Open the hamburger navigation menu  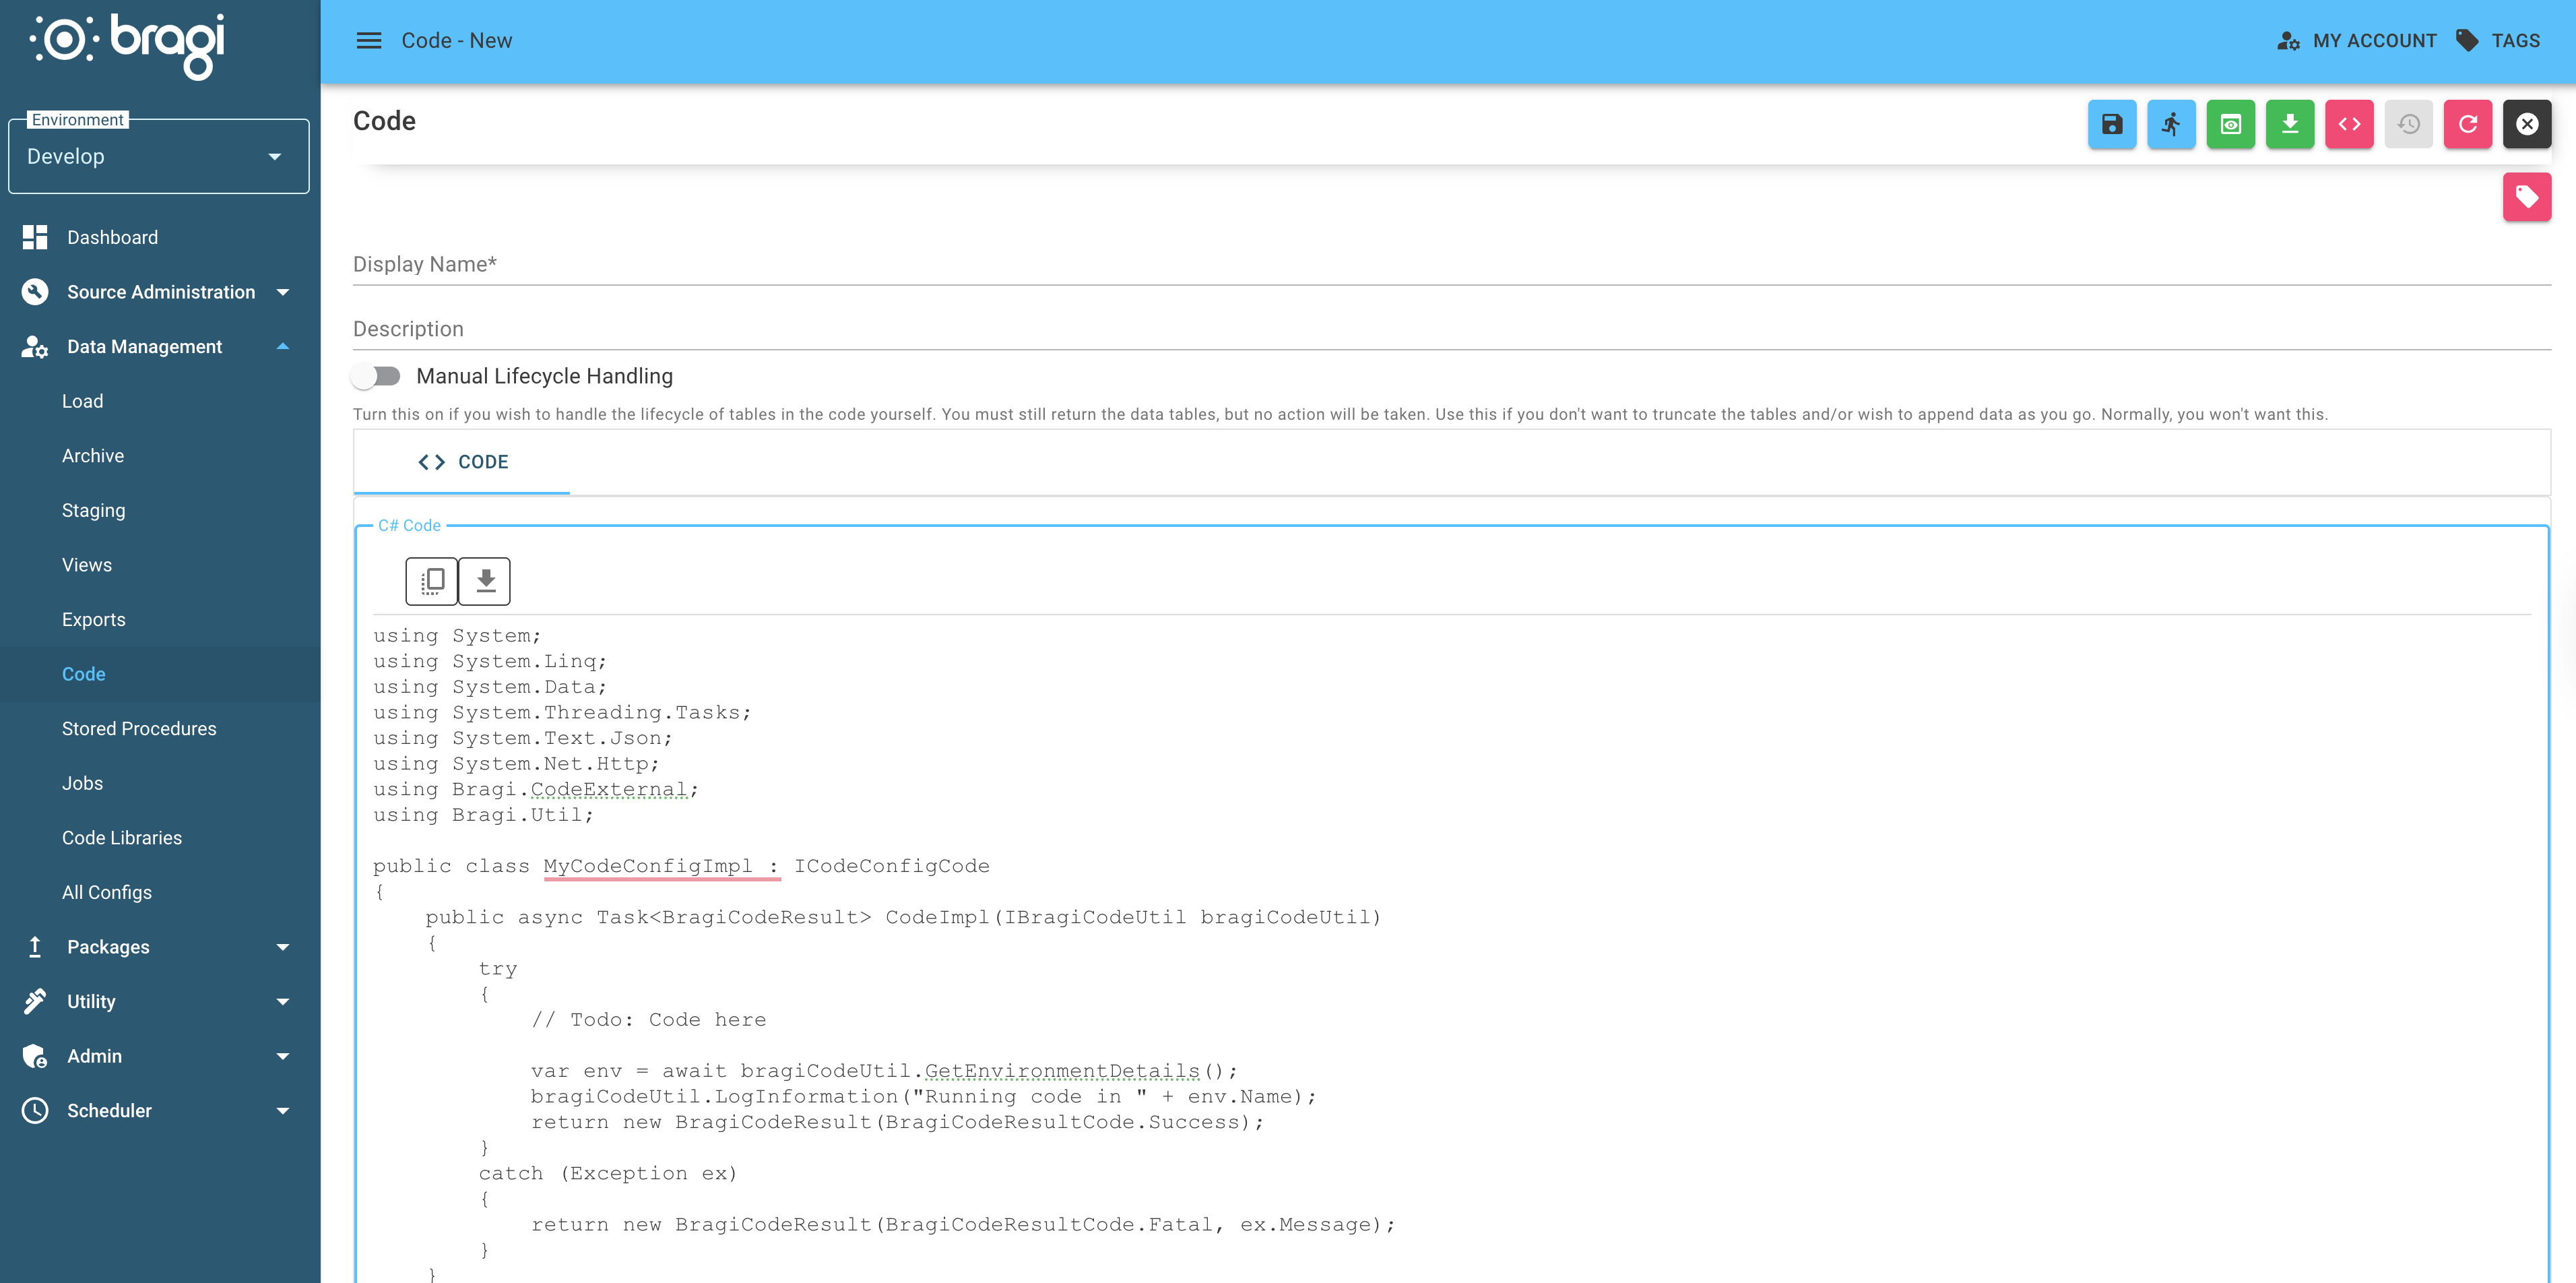point(369,40)
